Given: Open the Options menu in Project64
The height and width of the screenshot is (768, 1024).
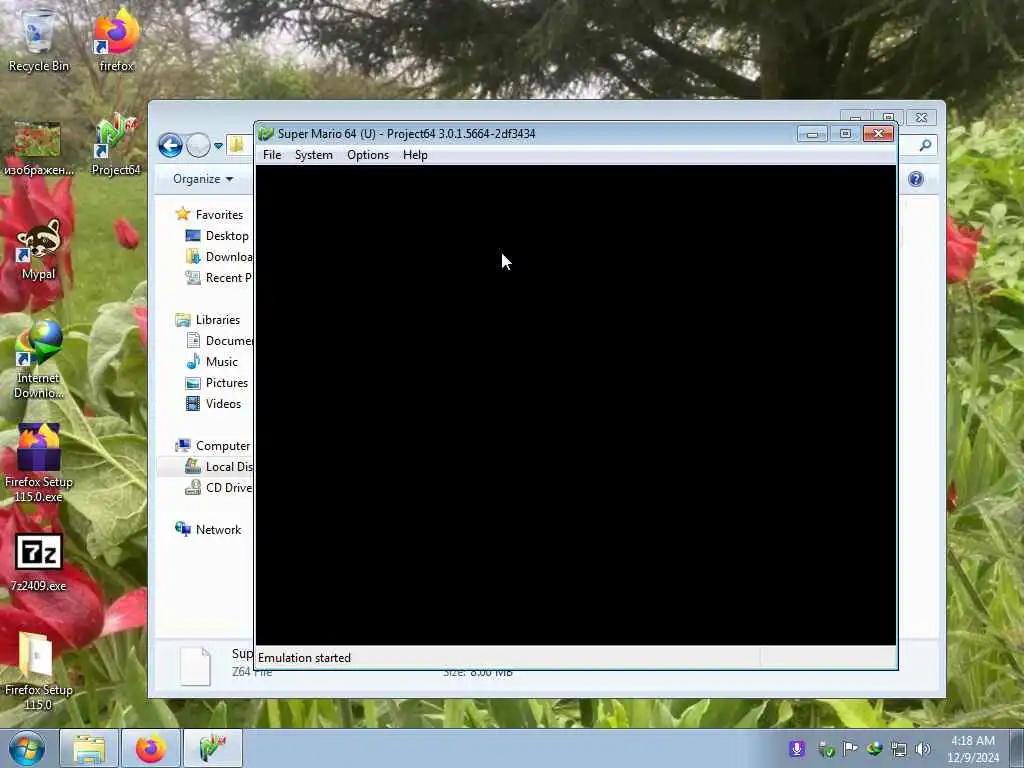Looking at the screenshot, I should point(368,155).
